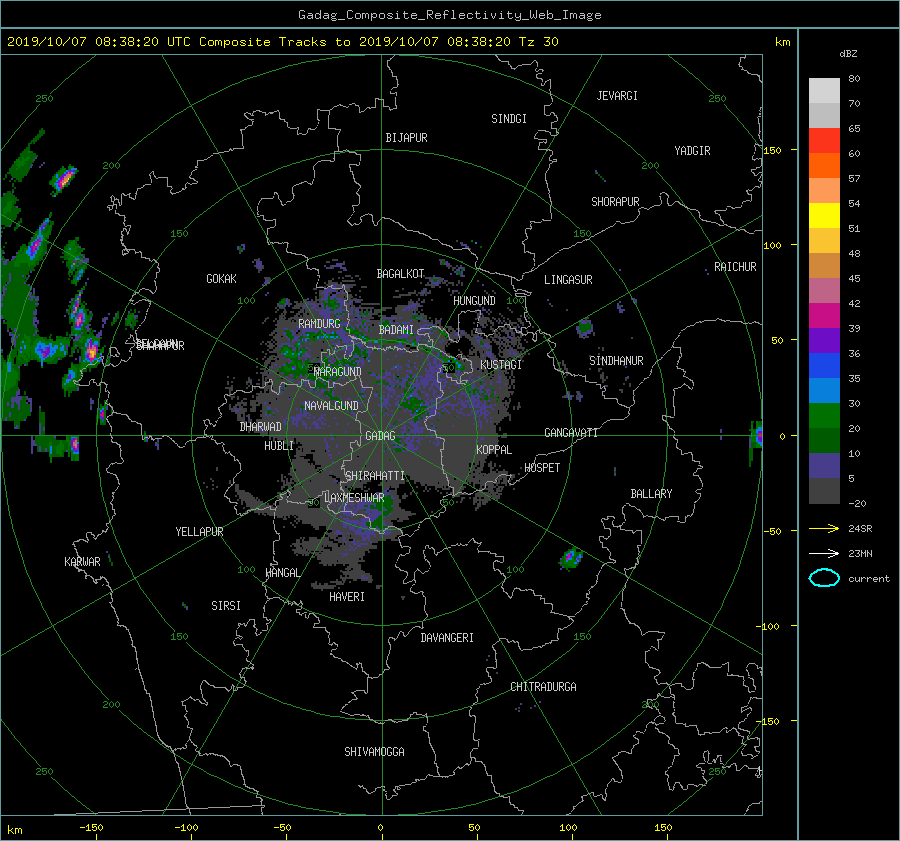Click the BADAMI city label
Screen dimensions: 900x841
click(396, 330)
